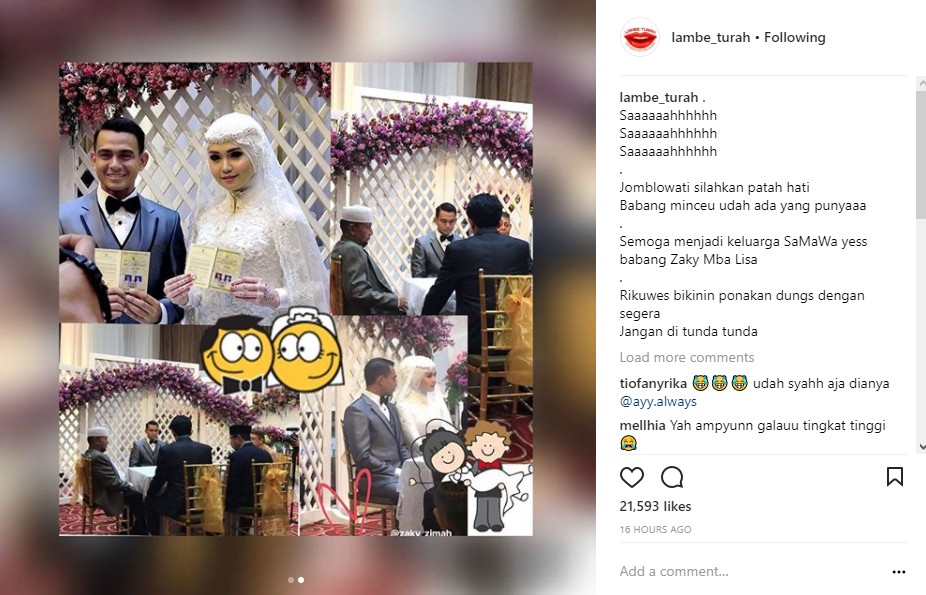Visit the @ayy.always mention link

(658, 401)
